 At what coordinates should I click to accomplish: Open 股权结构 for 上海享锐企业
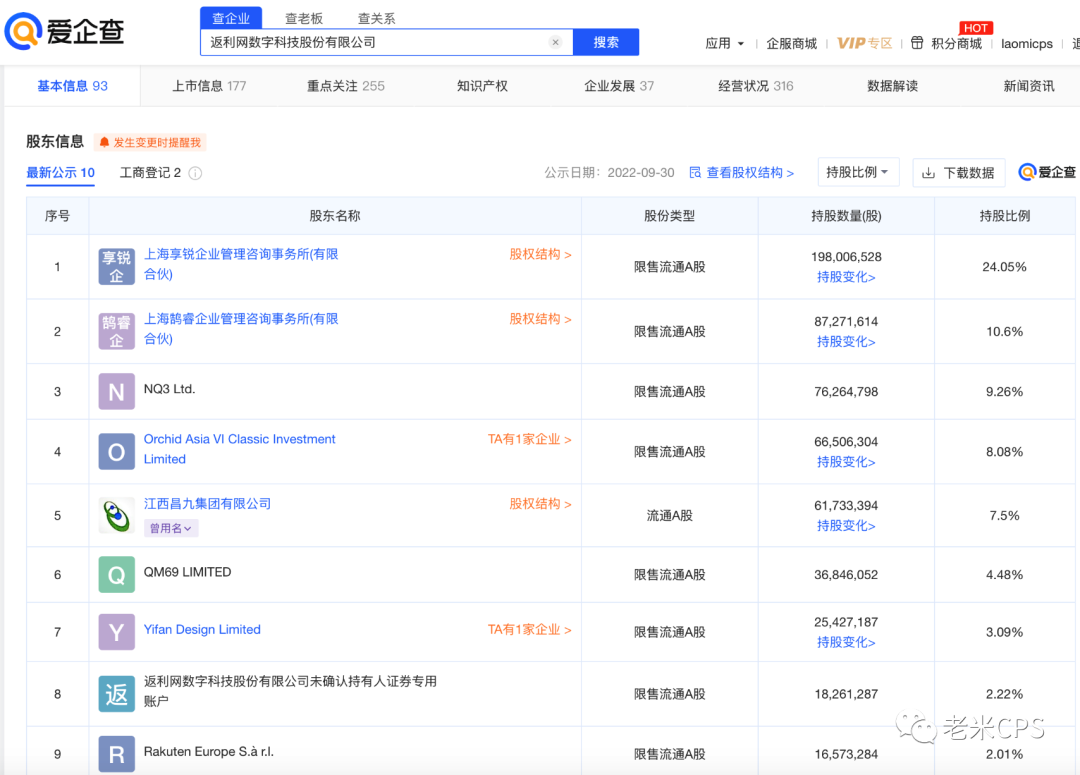pos(540,254)
